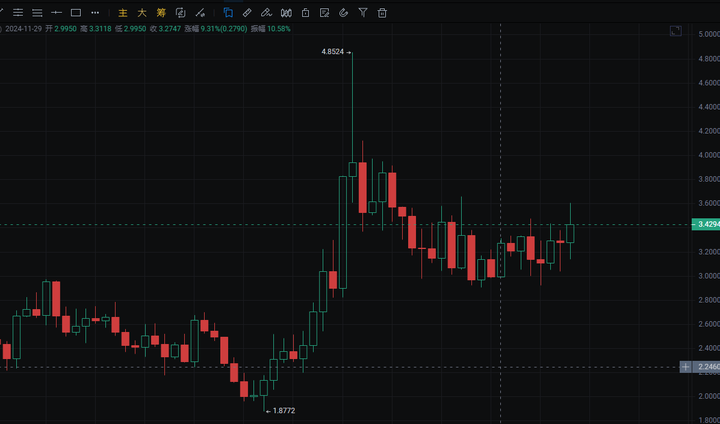Click the 开 2.9950 opening value
The width and height of the screenshot is (720, 424).
[61, 29]
